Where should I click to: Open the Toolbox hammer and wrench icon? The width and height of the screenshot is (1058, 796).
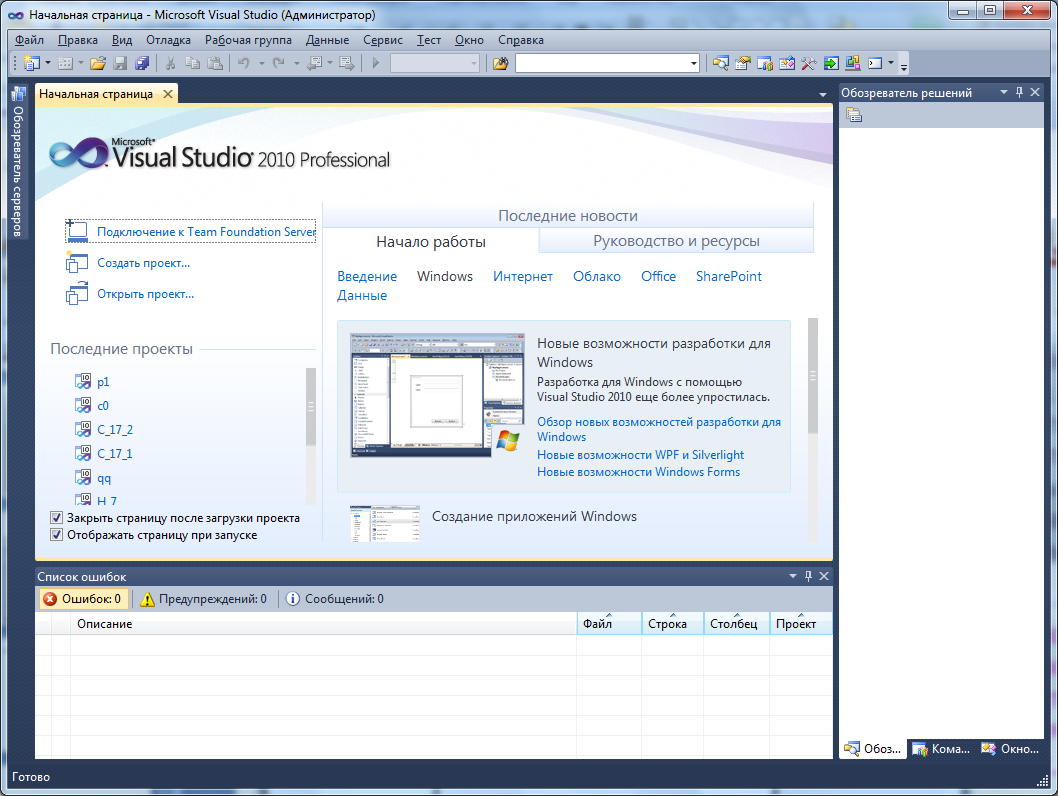click(x=808, y=63)
